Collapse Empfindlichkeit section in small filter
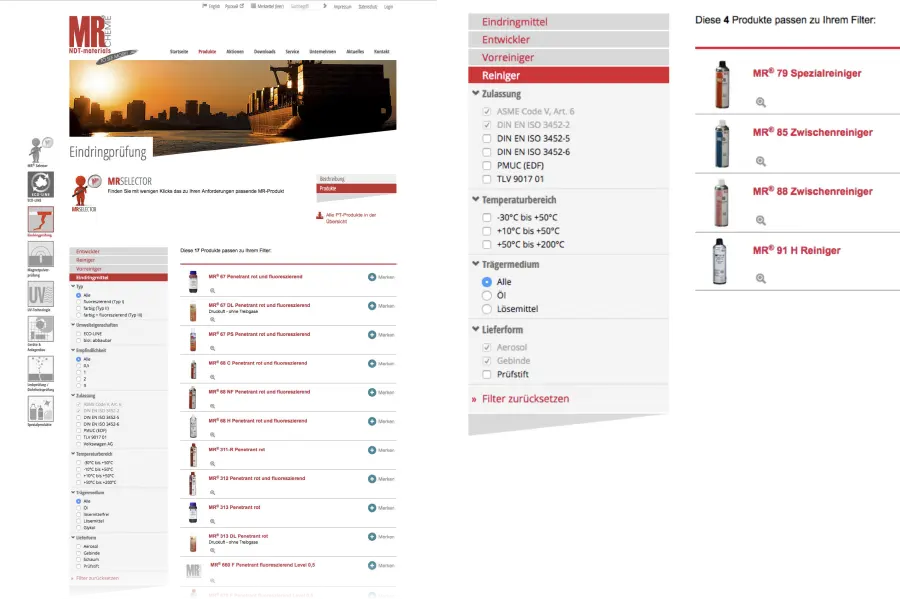This screenshot has width=900, height=600. coord(73,350)
